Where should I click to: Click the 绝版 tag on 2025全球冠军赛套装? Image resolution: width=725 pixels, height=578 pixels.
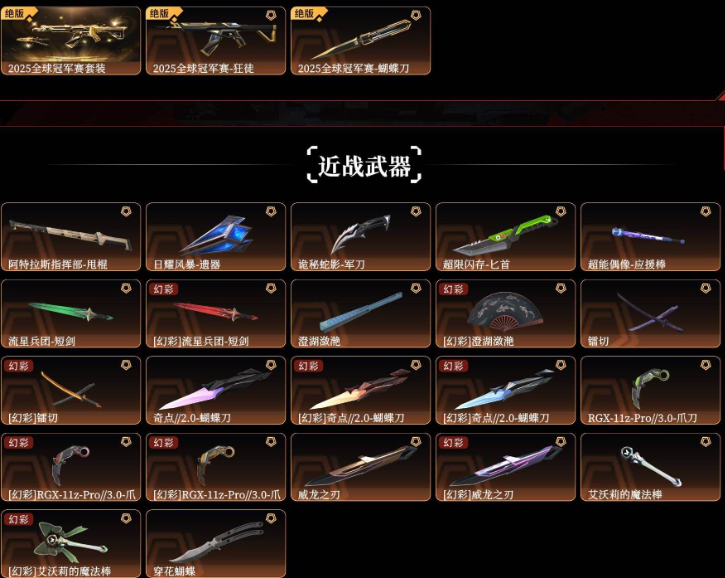(x=14, y=13)
